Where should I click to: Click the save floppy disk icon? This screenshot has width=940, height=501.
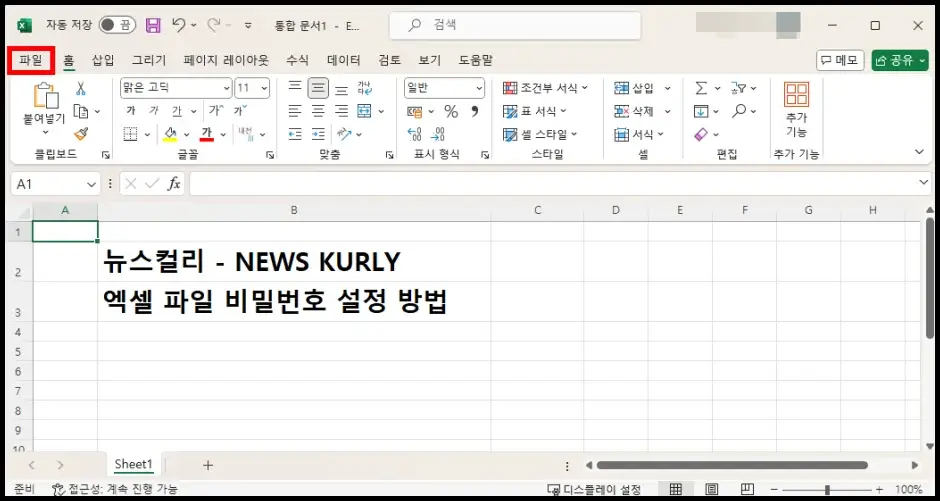point(153,25)
